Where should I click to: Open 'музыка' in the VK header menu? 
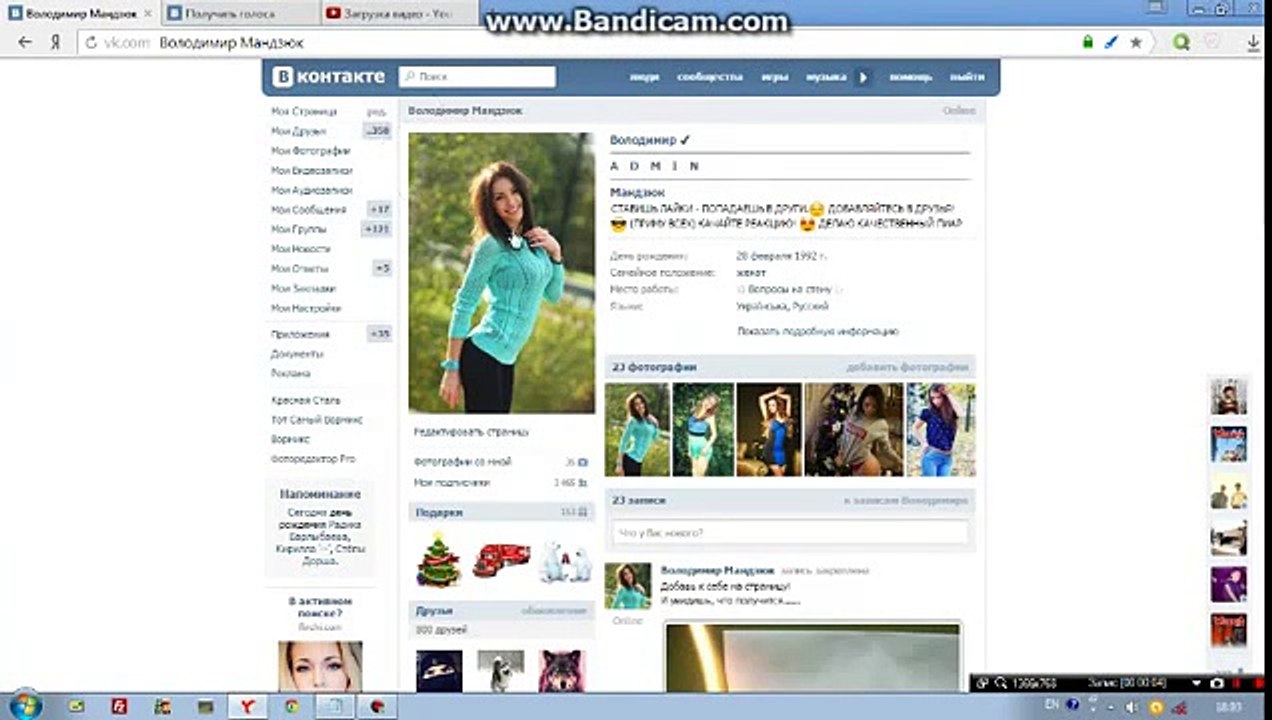coord(826,76)
